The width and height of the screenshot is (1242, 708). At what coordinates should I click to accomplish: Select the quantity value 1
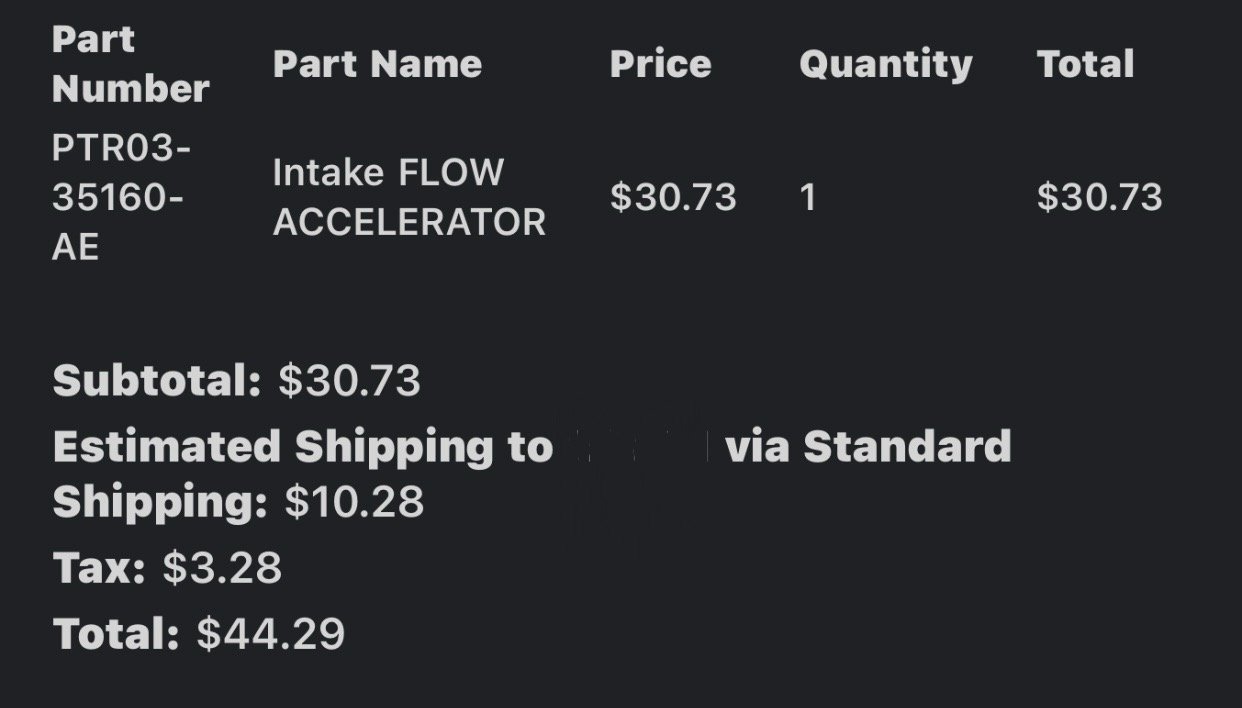[808, 197]
